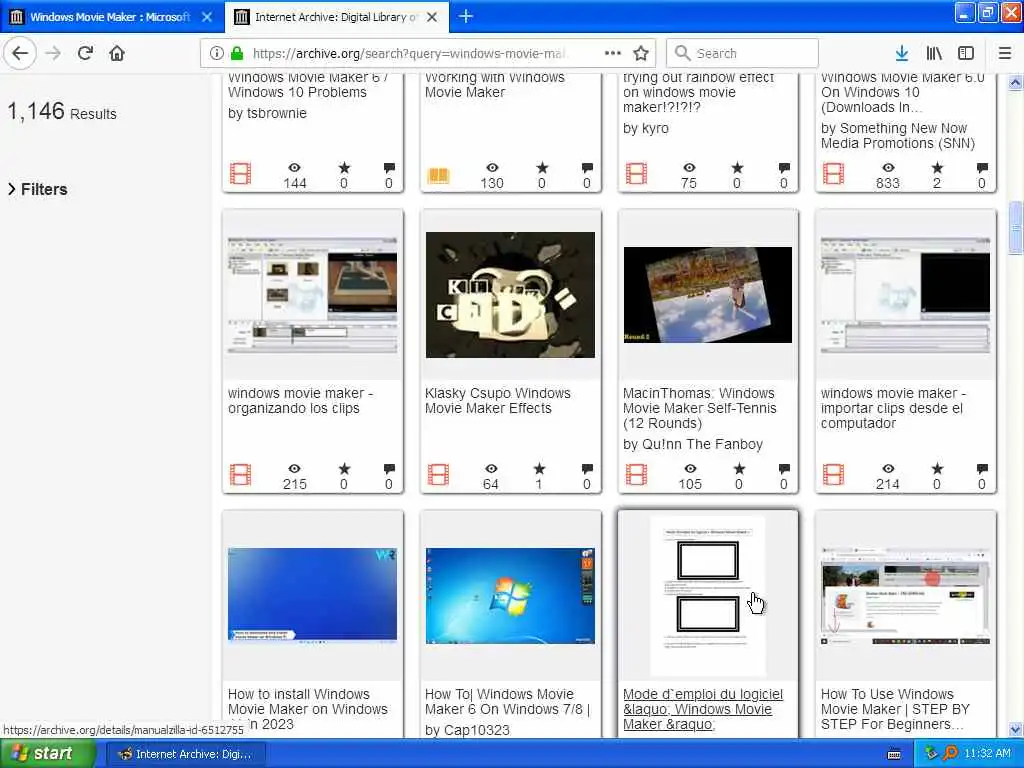
Task: Close the Internet Archive tab
Action: pos(432,17)
